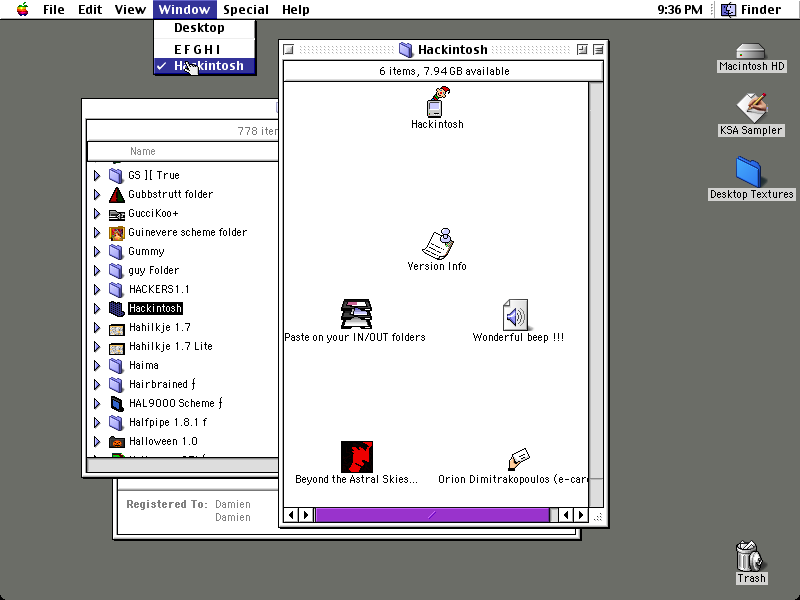The image size is (800, 600).
Task: Click the 'Registered To:' label in back window
Action: [167, 505]
